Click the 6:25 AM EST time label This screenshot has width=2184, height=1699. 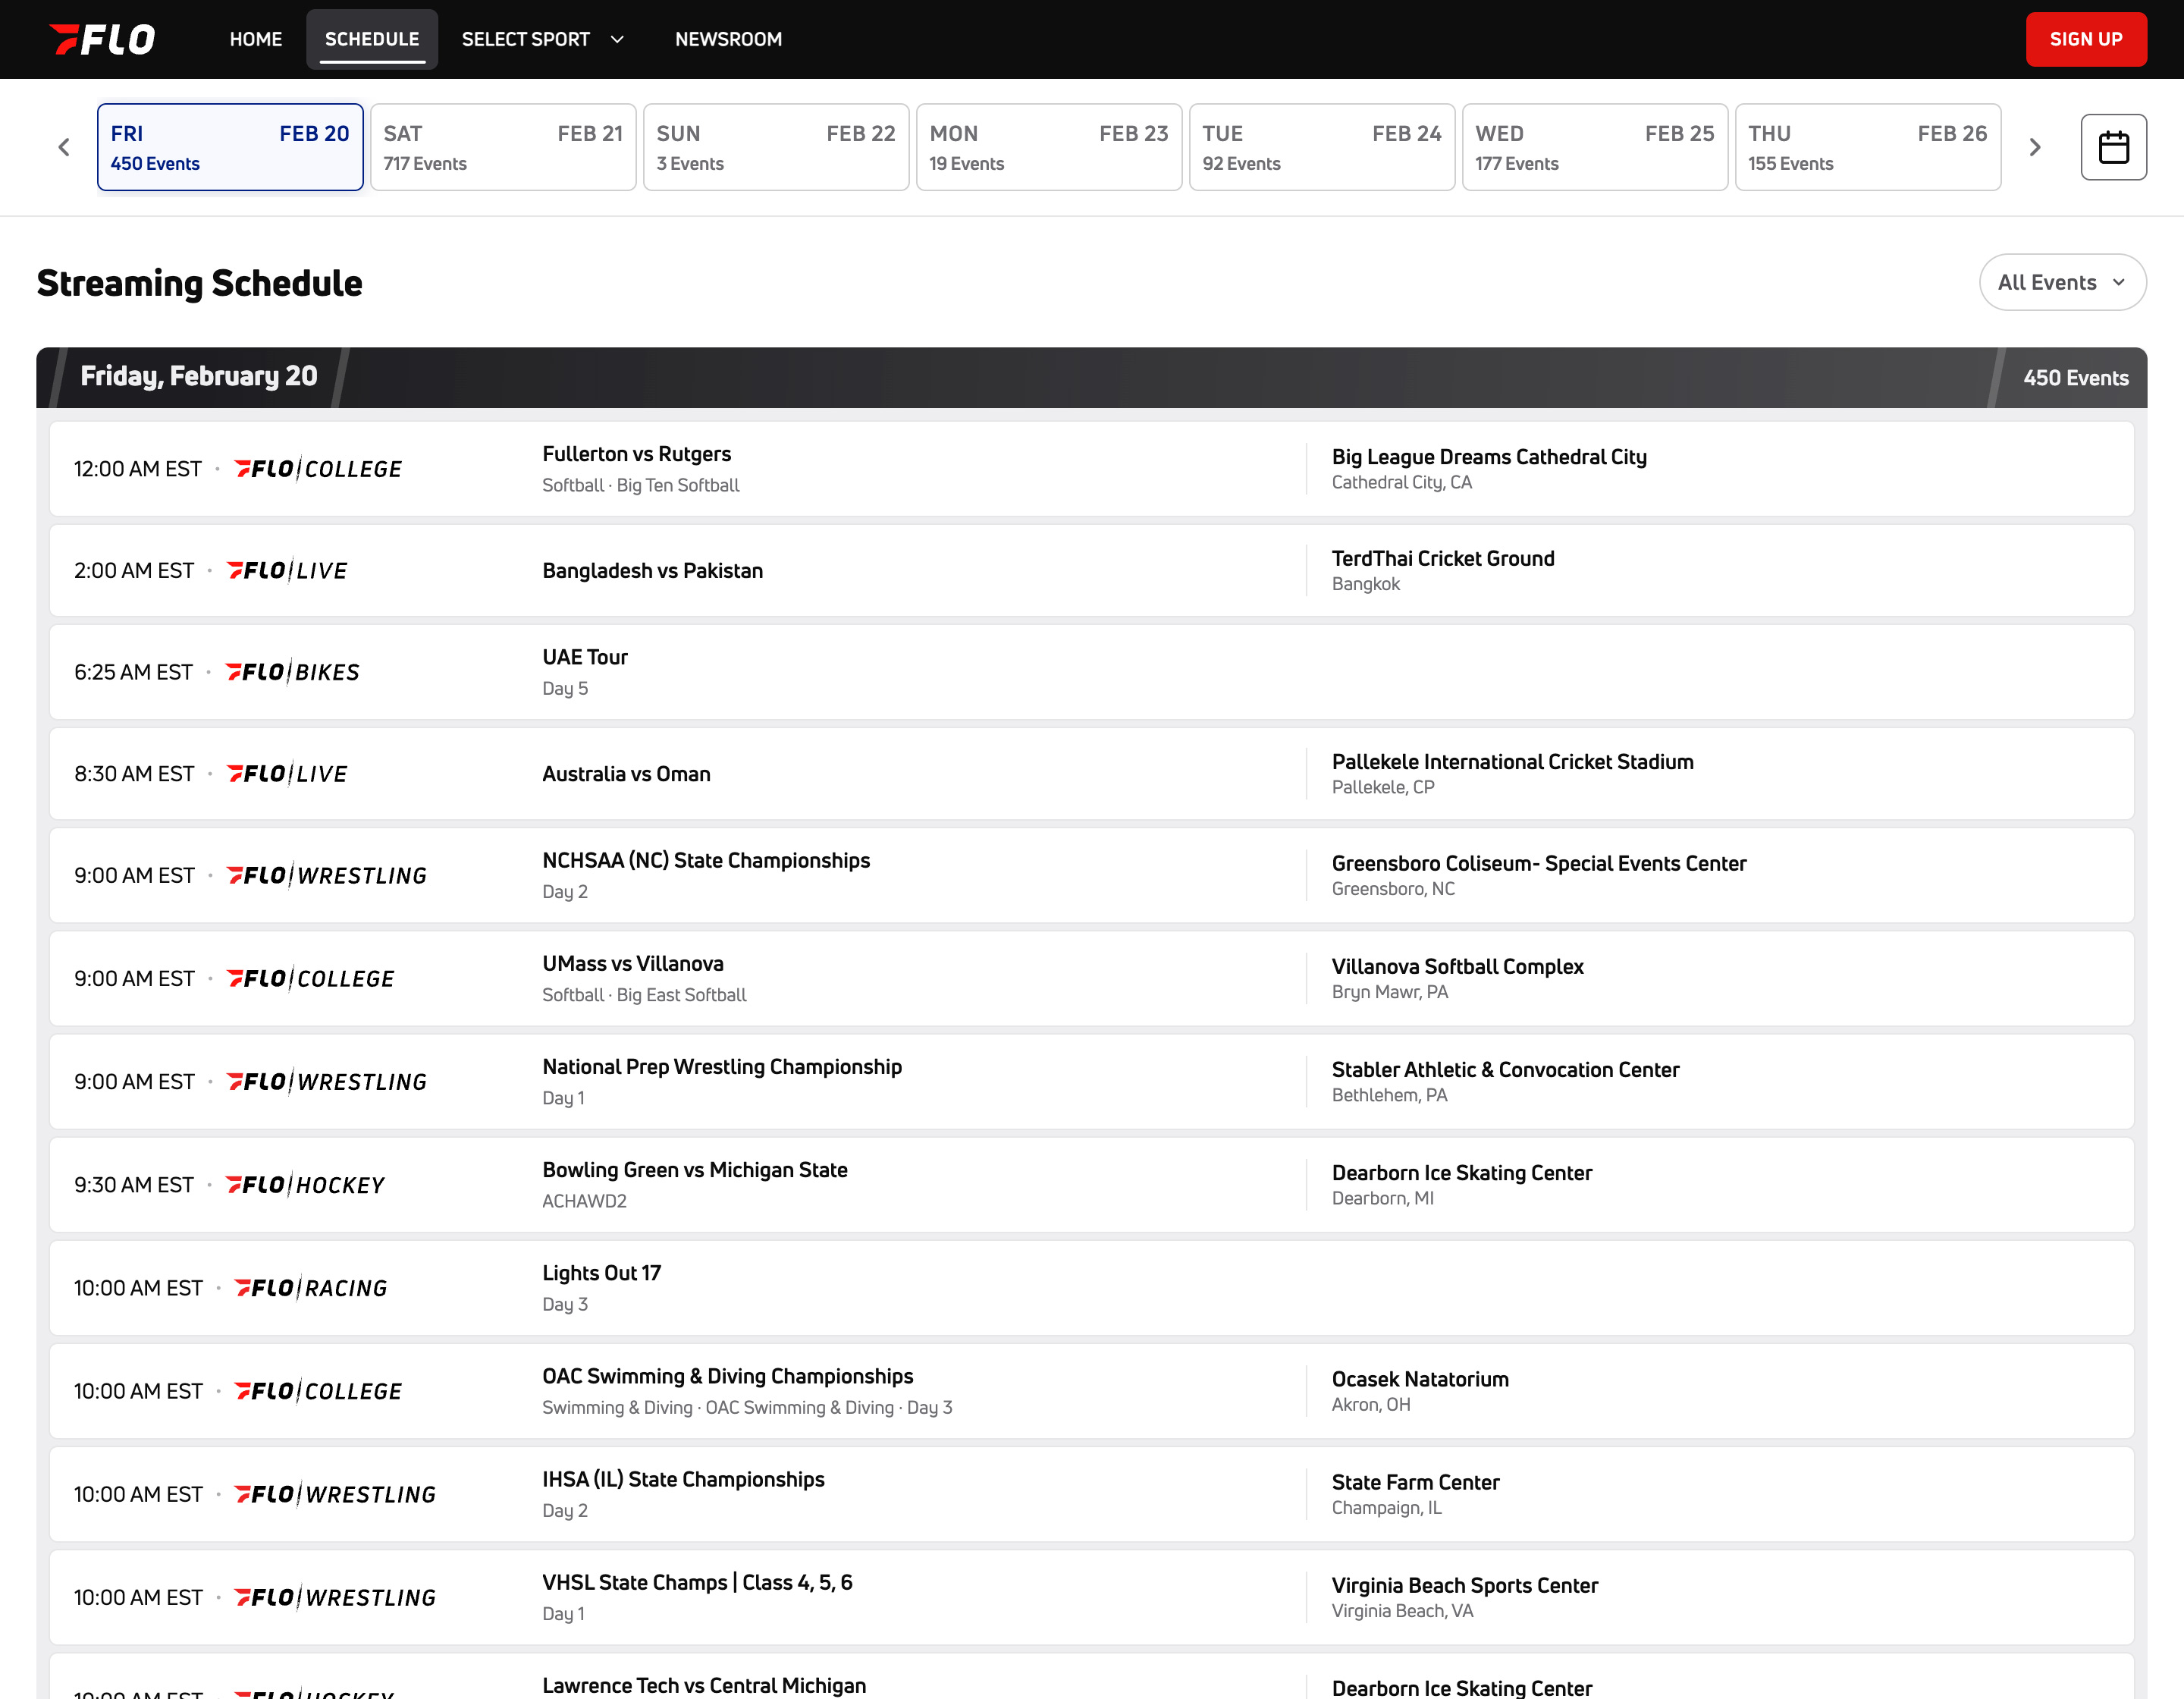(x=133, y=672)
